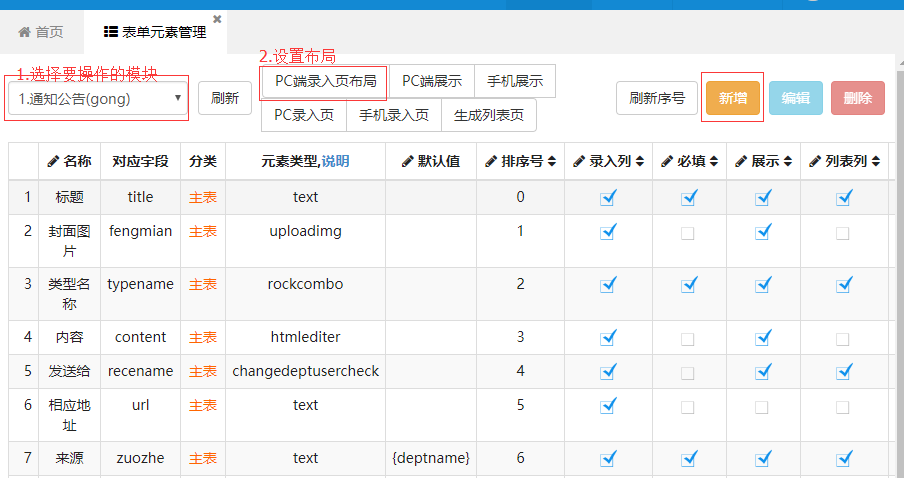Click the sort arrows in the 展示 column header

787,161
